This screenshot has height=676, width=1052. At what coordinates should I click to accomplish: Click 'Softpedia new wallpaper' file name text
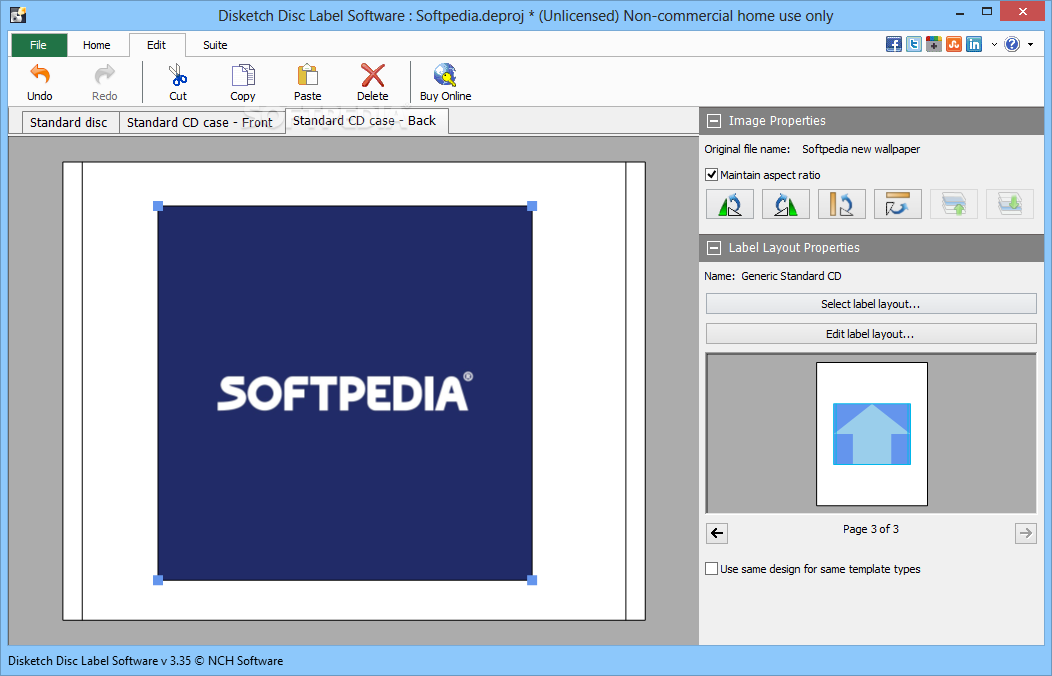click(861, 149)
